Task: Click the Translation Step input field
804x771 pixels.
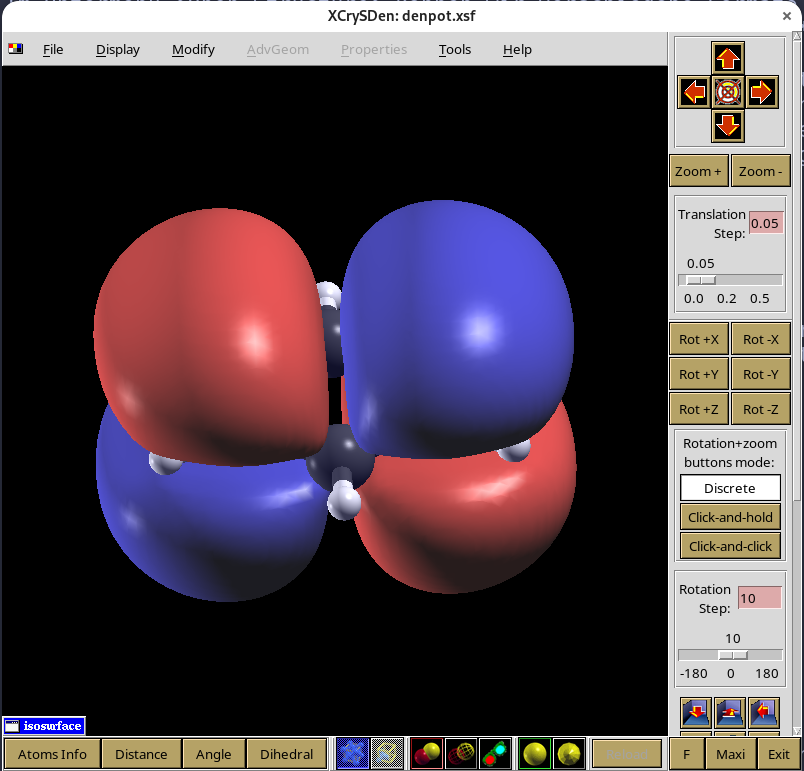Action: click(765, 223)
